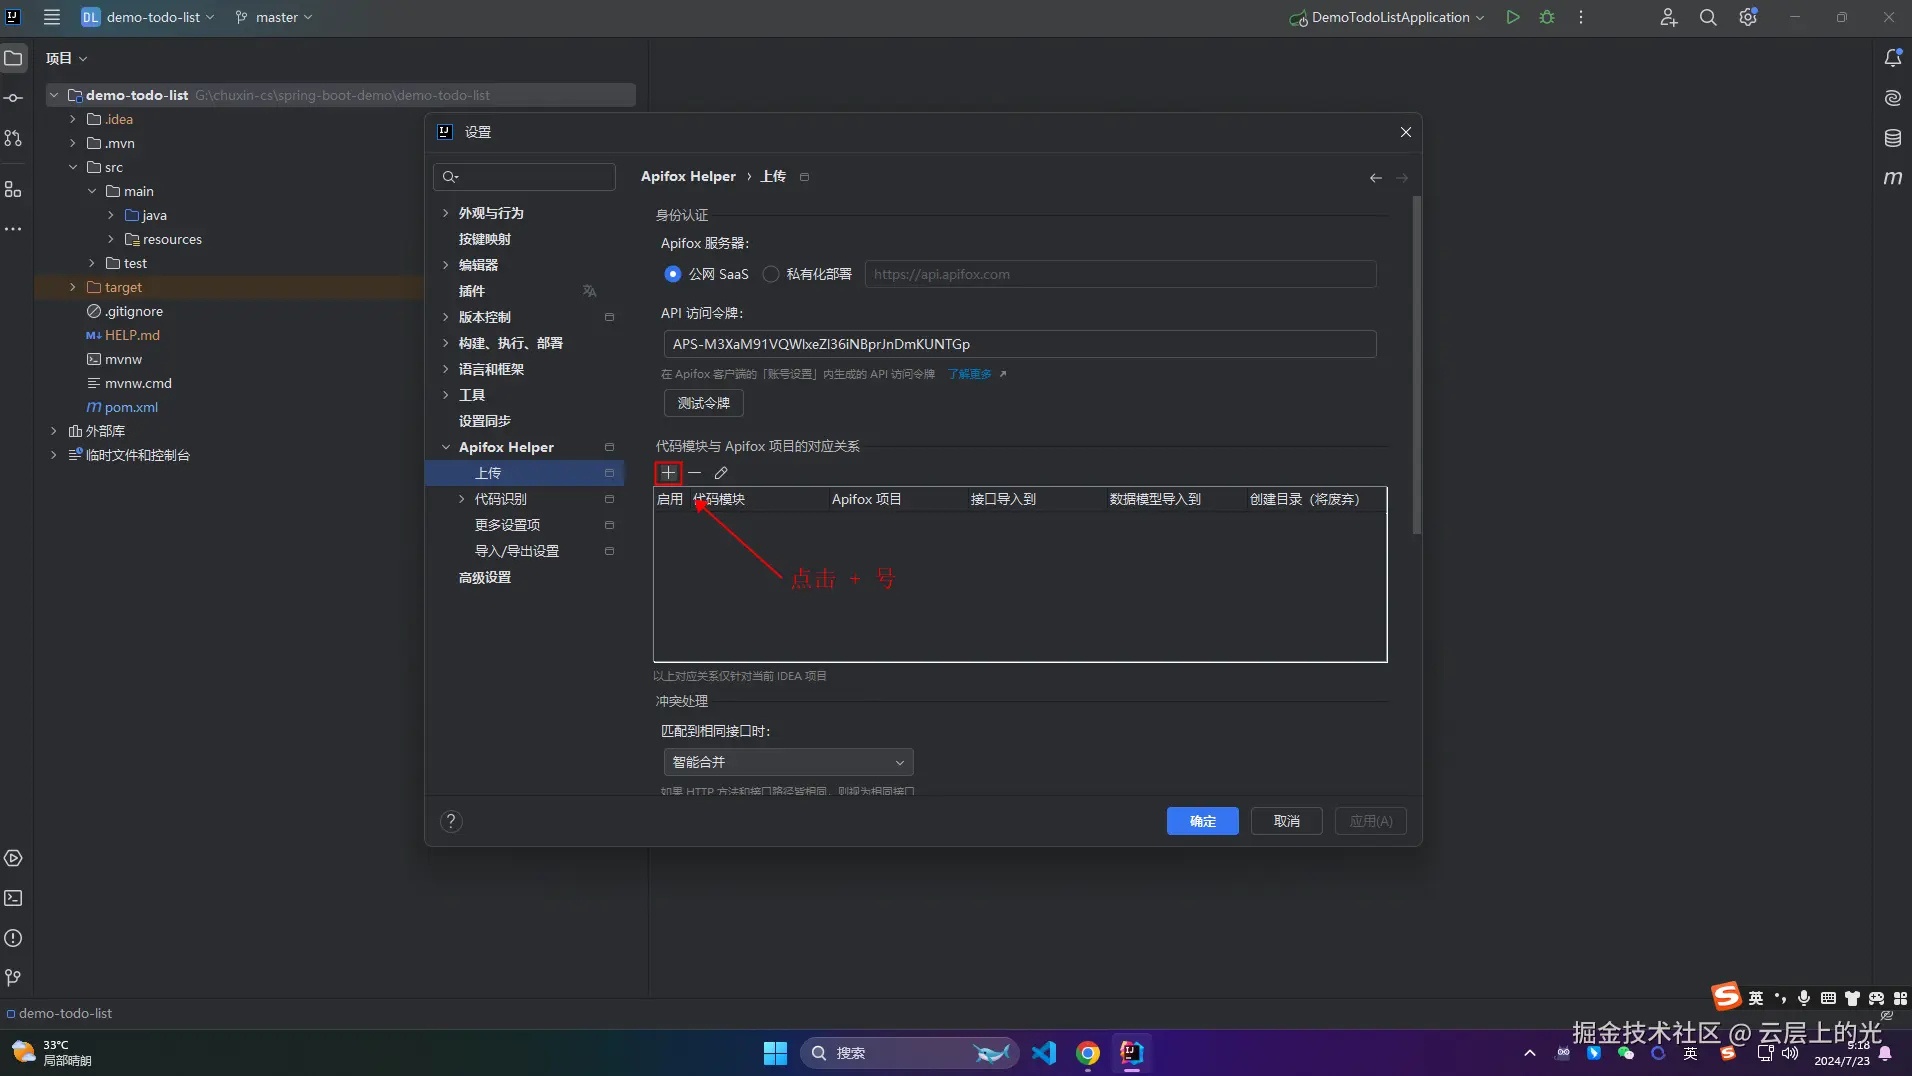Click the remove mapping minus icon
Viewport: 1912px width, 1076px height.
tap(695, 473)
